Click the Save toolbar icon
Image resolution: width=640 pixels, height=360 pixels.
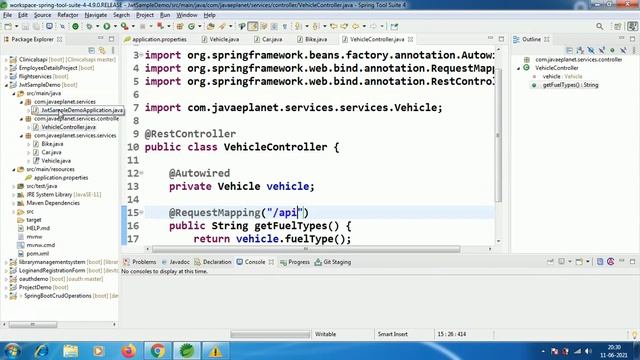(25, 26)
